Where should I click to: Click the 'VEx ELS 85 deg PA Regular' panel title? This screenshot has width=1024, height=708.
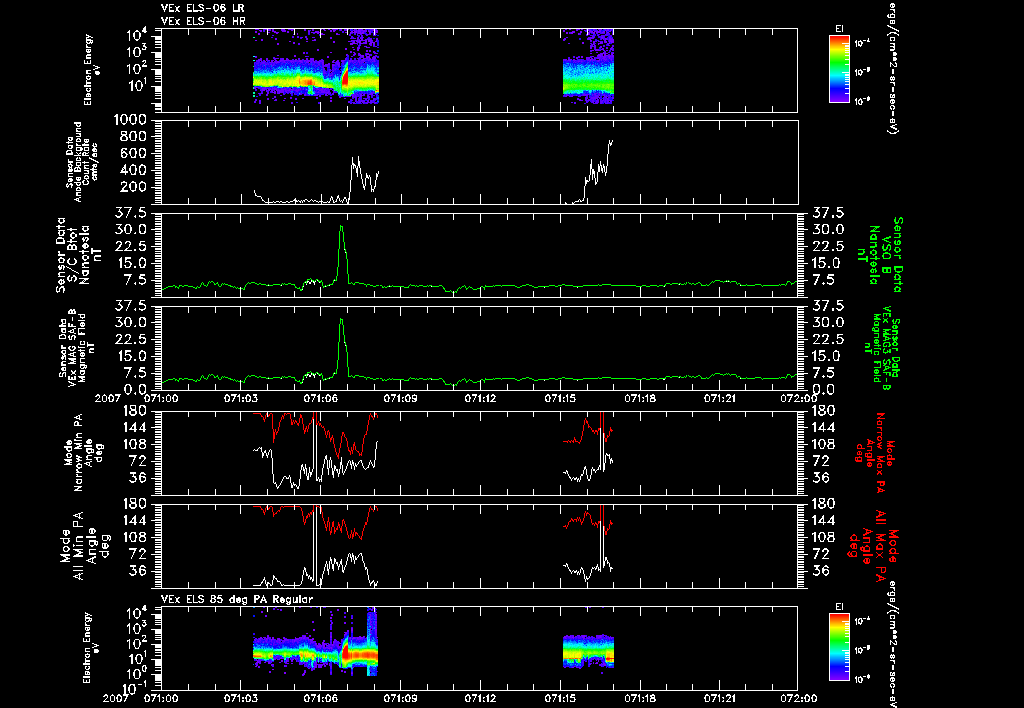tap(237, 599)
